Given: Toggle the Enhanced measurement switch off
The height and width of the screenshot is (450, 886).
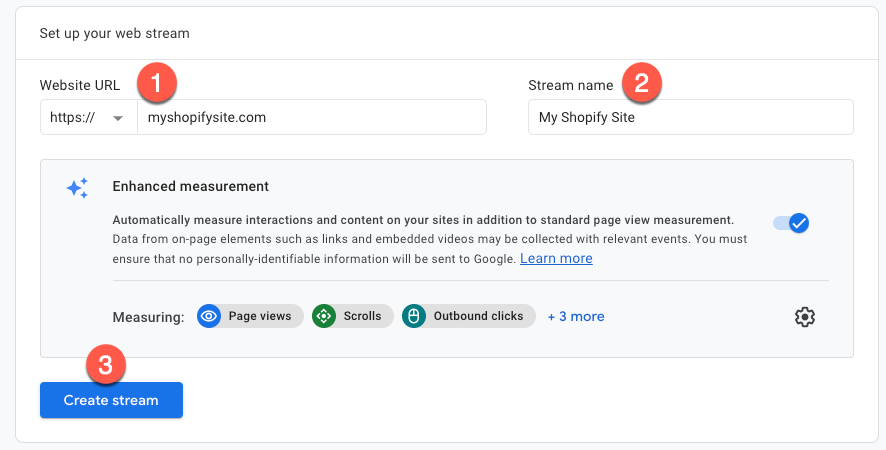Looking at the screenshot, I should [791, 223].
